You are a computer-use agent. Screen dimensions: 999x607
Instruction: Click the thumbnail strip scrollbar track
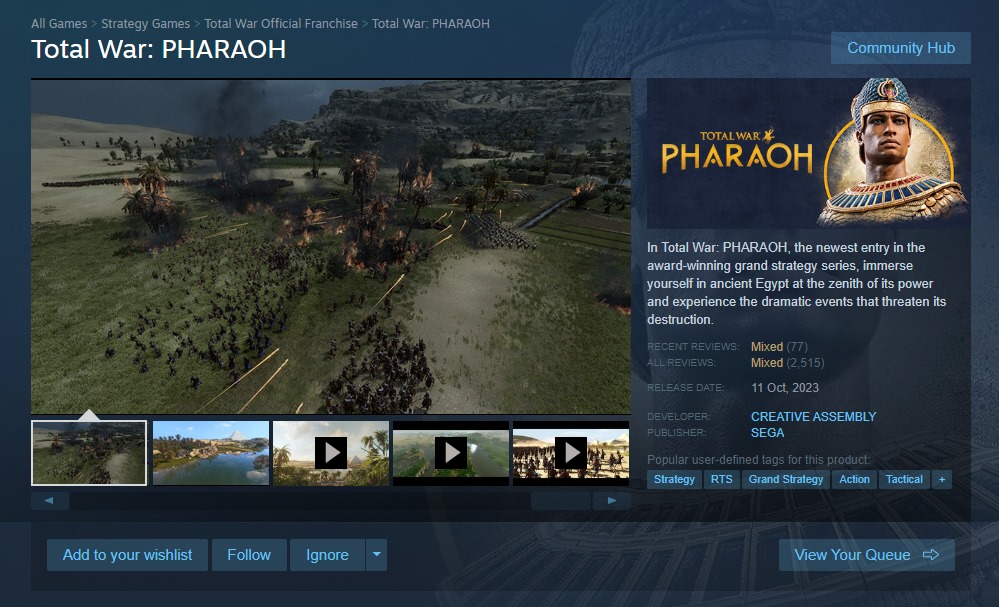[x=299, y=501]
